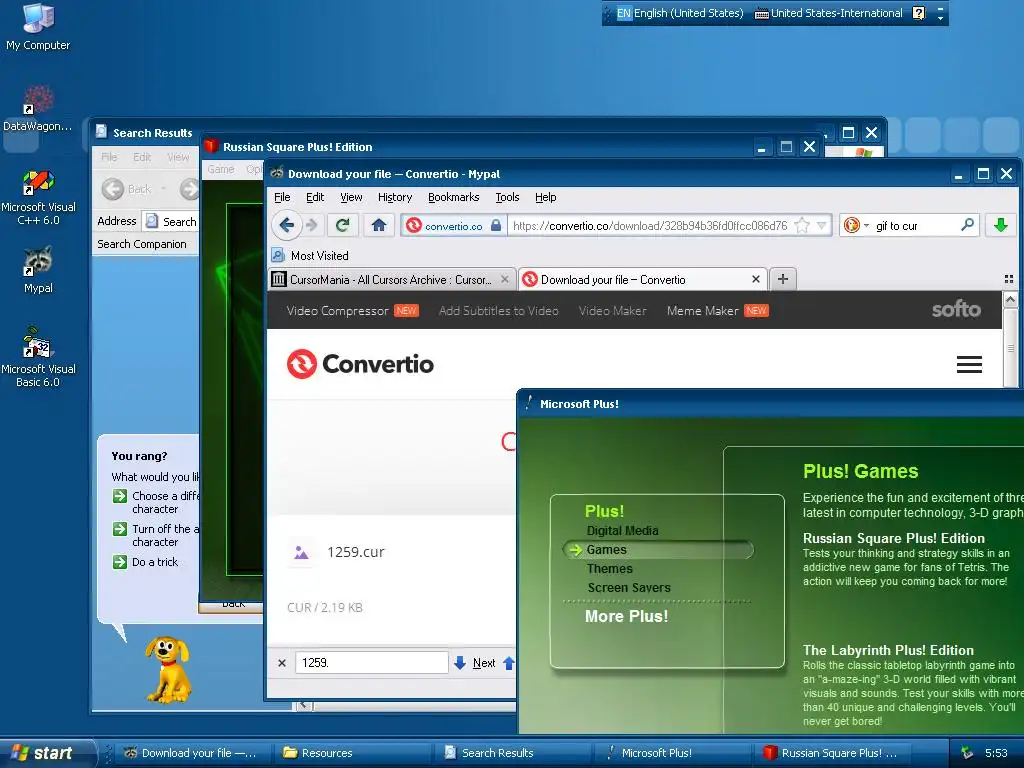The width and height of the screenshot is (1024, 768).
Task: Close the CursorMania tab
Action: (504, 280)
